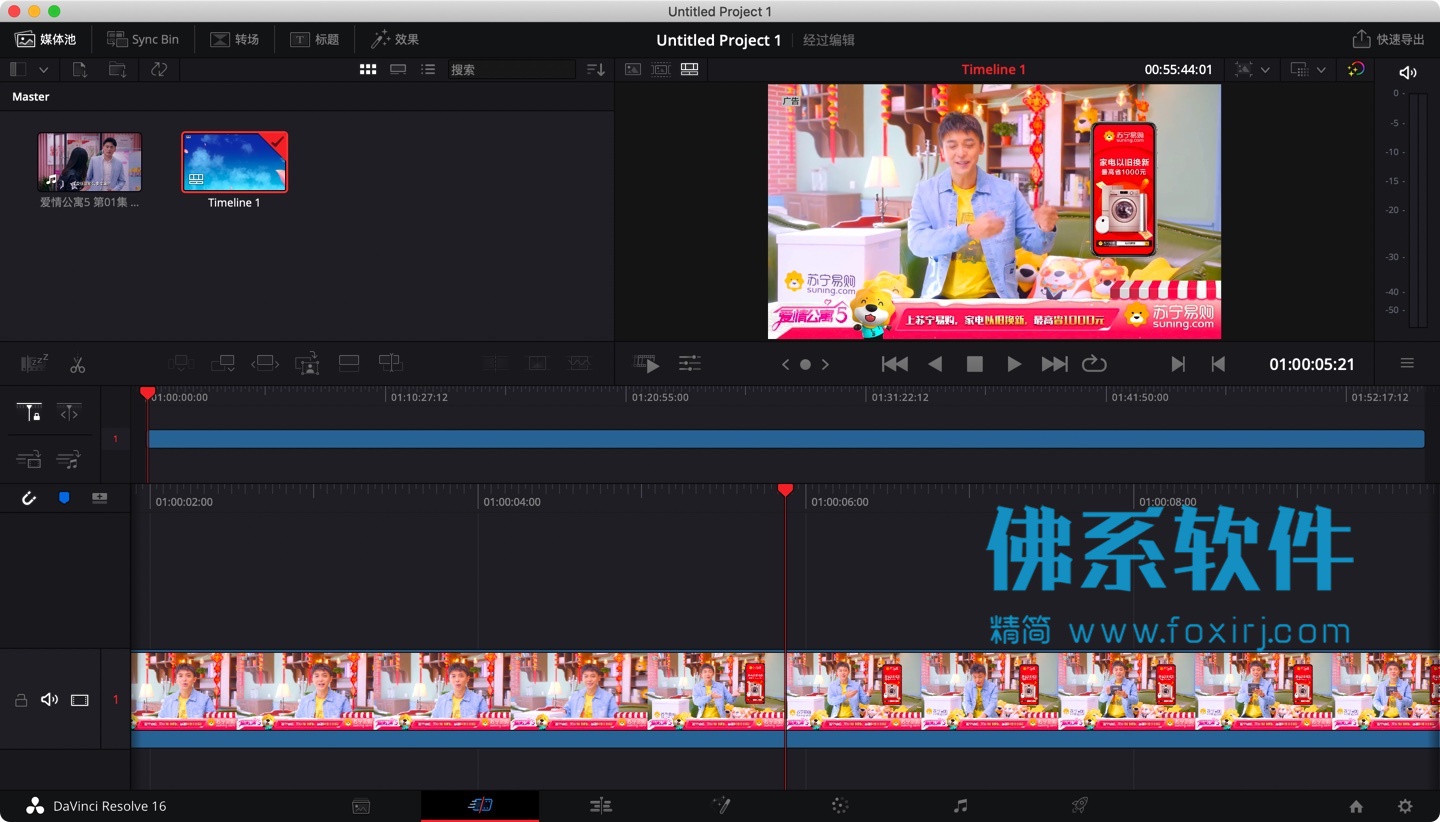Click the Close Up edit icon
1440x822 pixels.
tap(307, 364)
